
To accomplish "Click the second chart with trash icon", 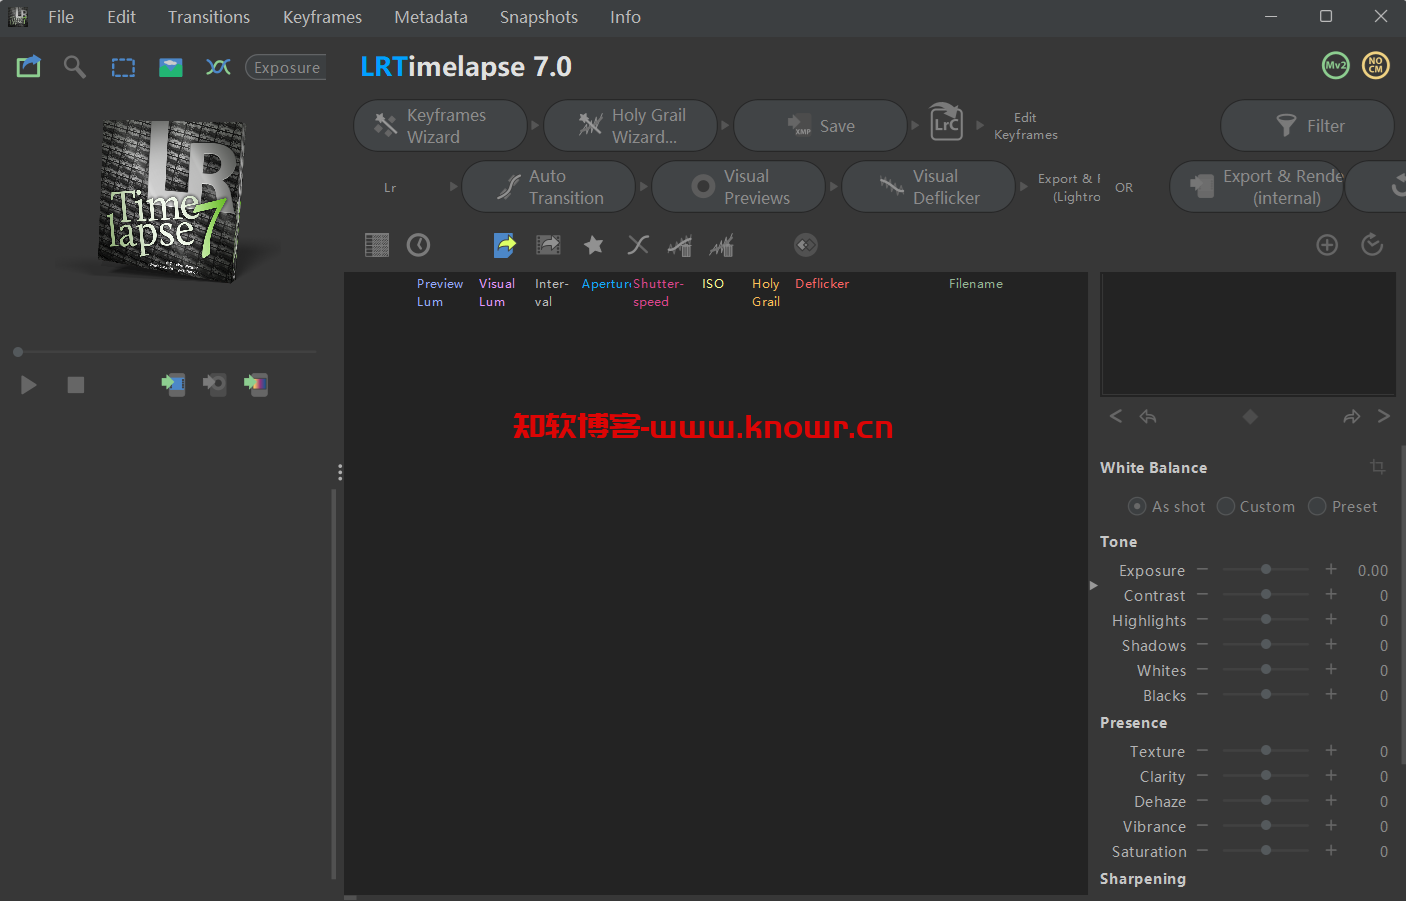I will (722, 245).
